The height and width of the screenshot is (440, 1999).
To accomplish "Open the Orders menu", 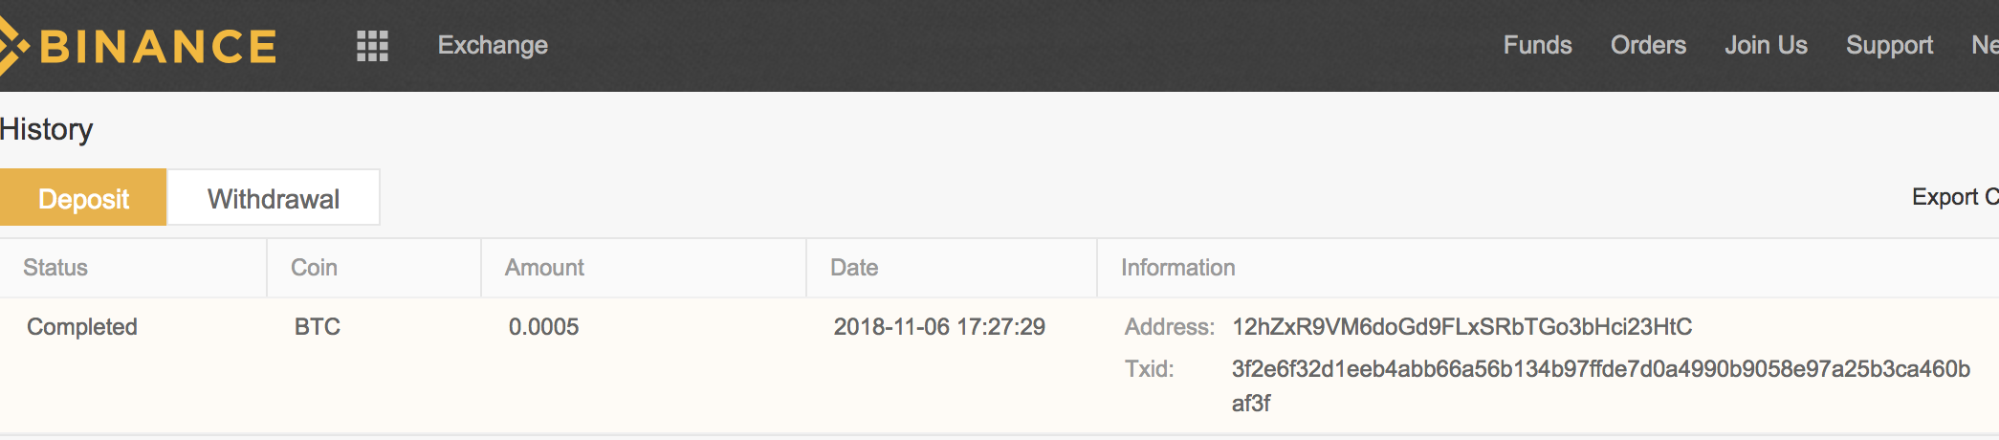I will click(1648, 45).
